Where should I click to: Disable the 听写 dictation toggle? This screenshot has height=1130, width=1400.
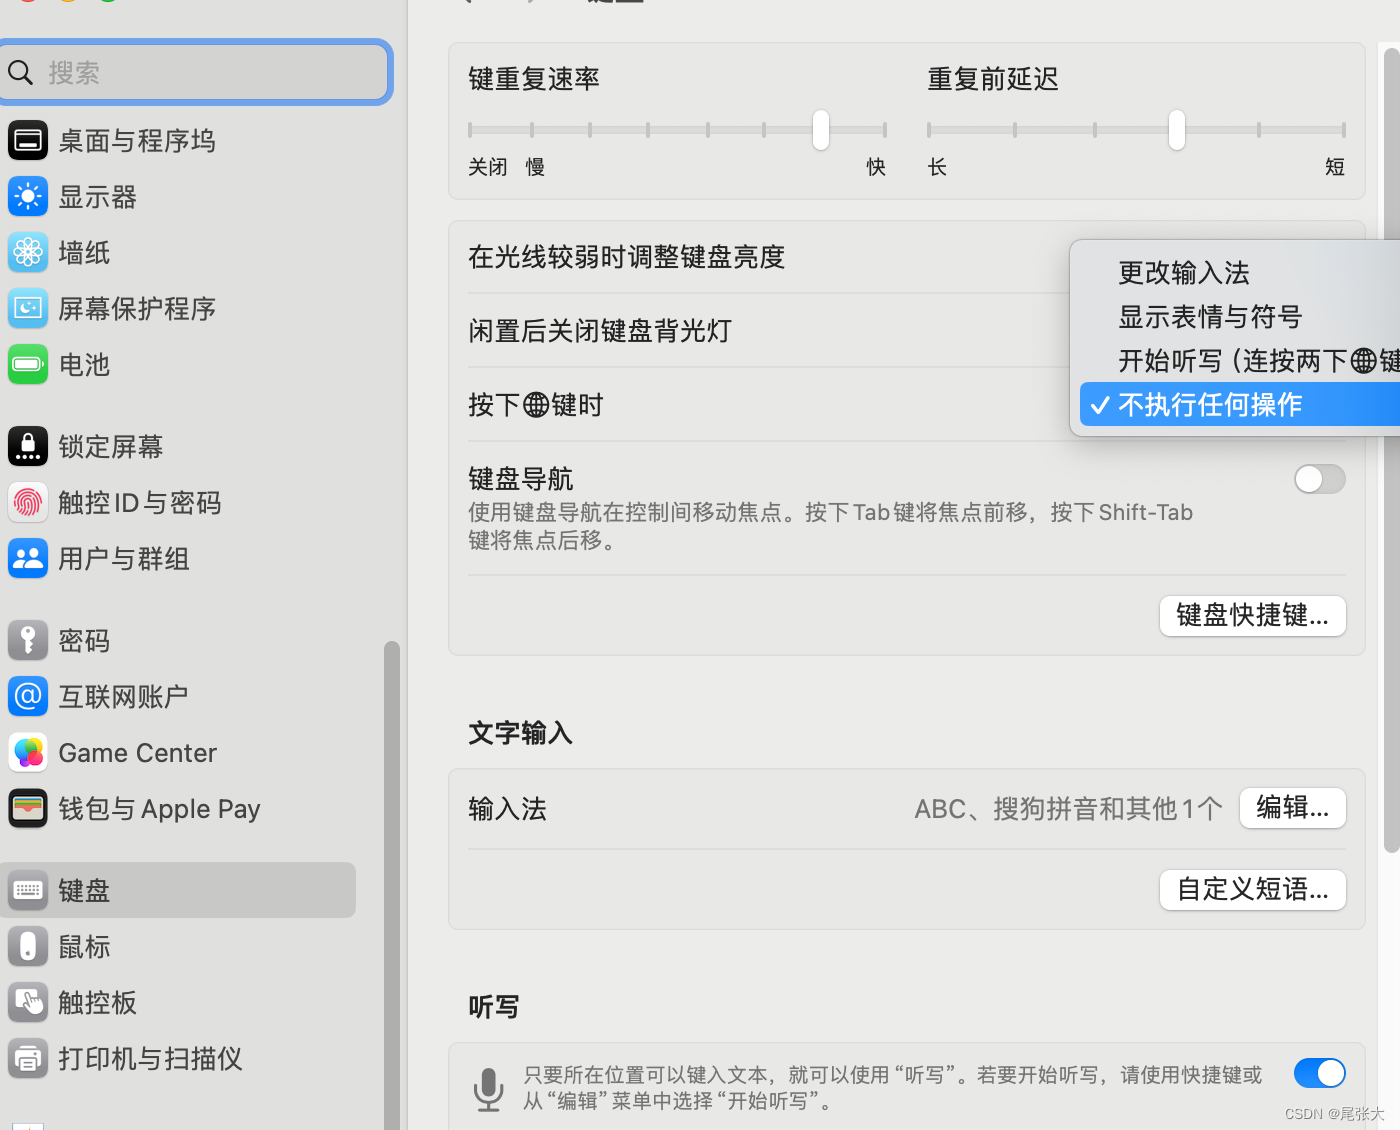tap(1319, 1073)
